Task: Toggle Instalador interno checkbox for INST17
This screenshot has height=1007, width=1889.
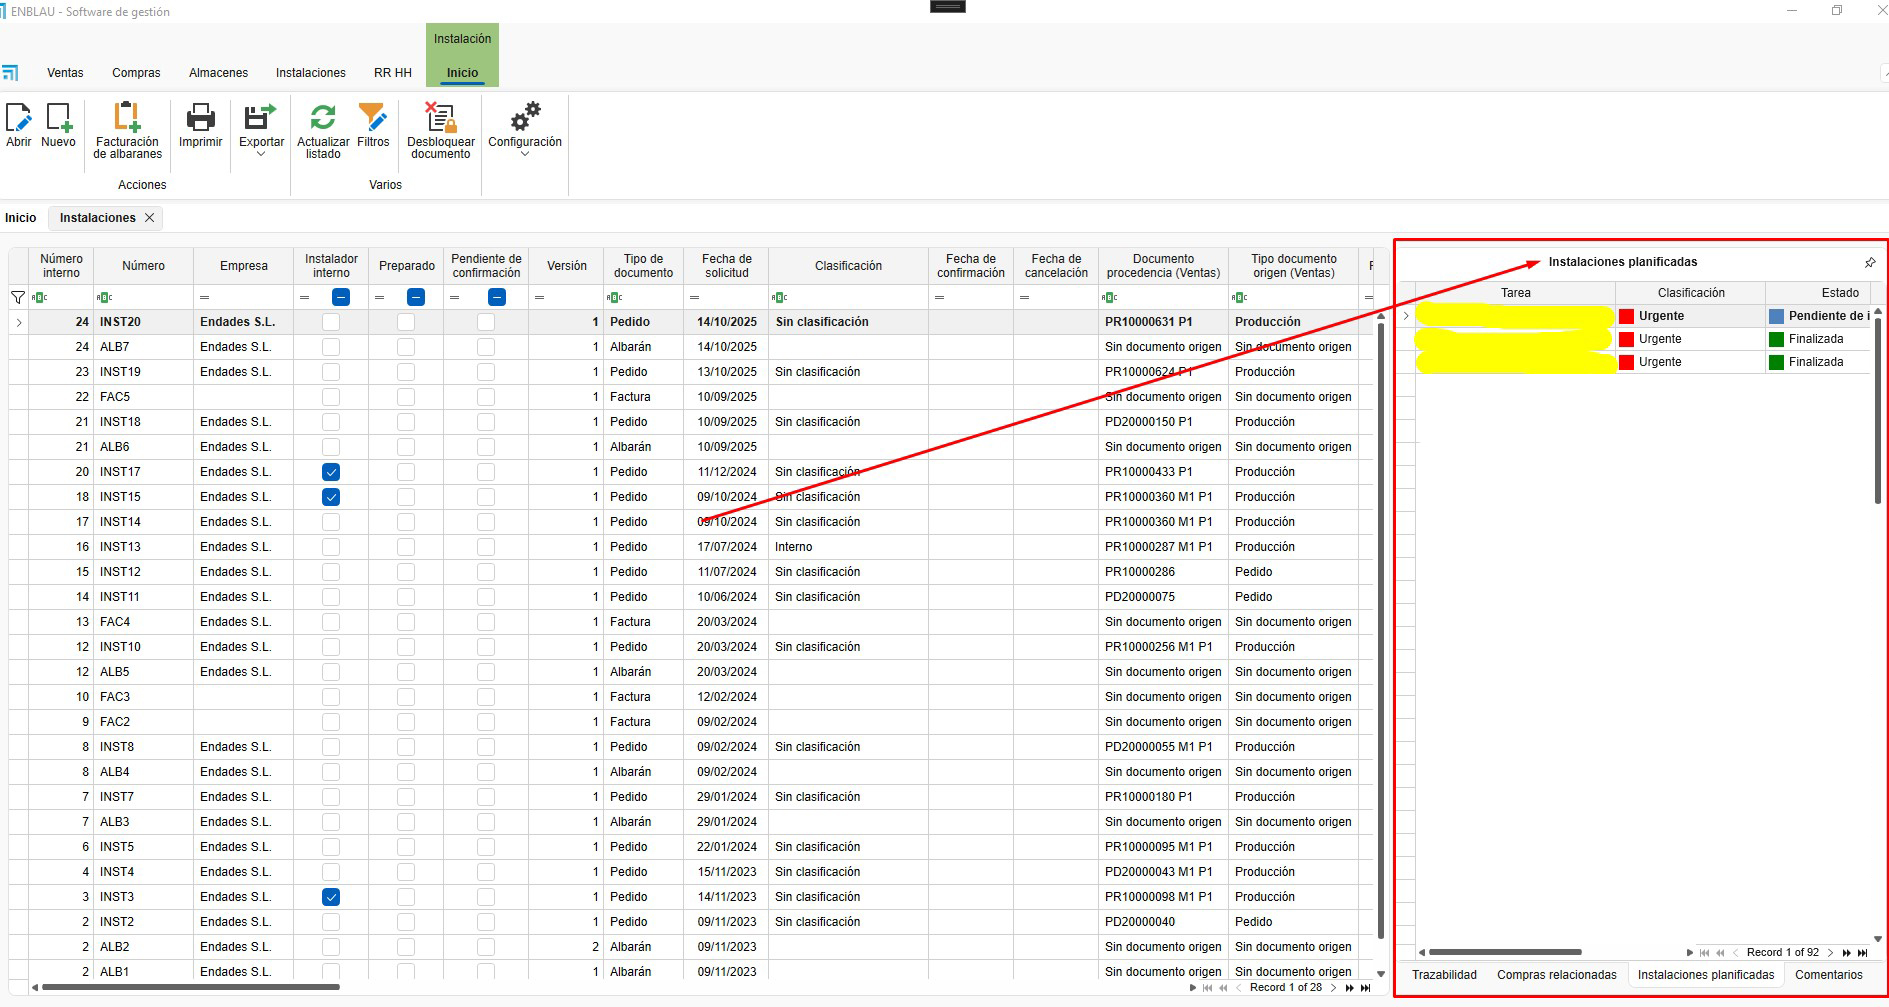Action: tap(331, 472)
